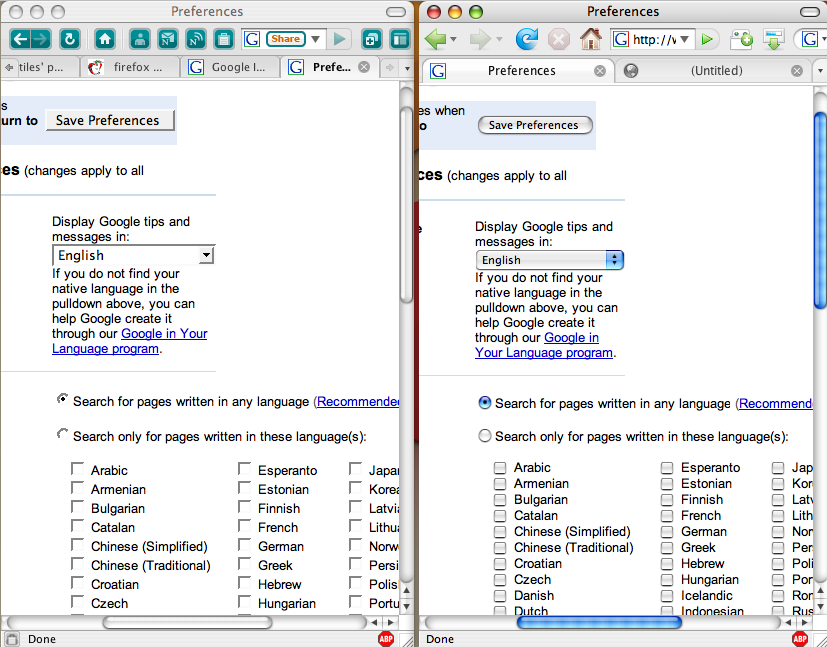Close the (Untitled) tab in the right window
Viewport: 827px width, 647px height.
(797, 71)
